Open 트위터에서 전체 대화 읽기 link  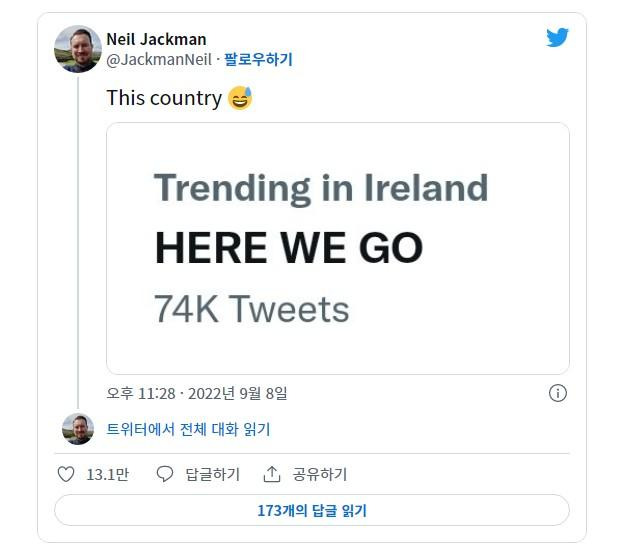click(188, 429)
